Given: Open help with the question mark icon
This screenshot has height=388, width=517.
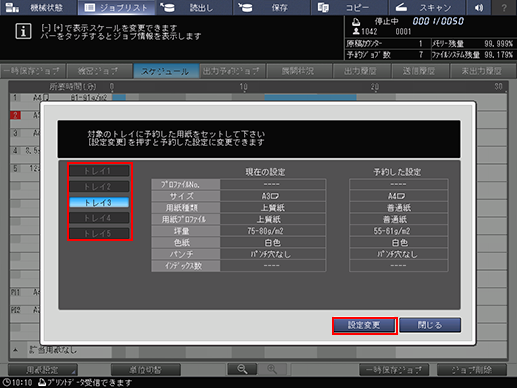Looking at the screenshot, I should (504, 7).
